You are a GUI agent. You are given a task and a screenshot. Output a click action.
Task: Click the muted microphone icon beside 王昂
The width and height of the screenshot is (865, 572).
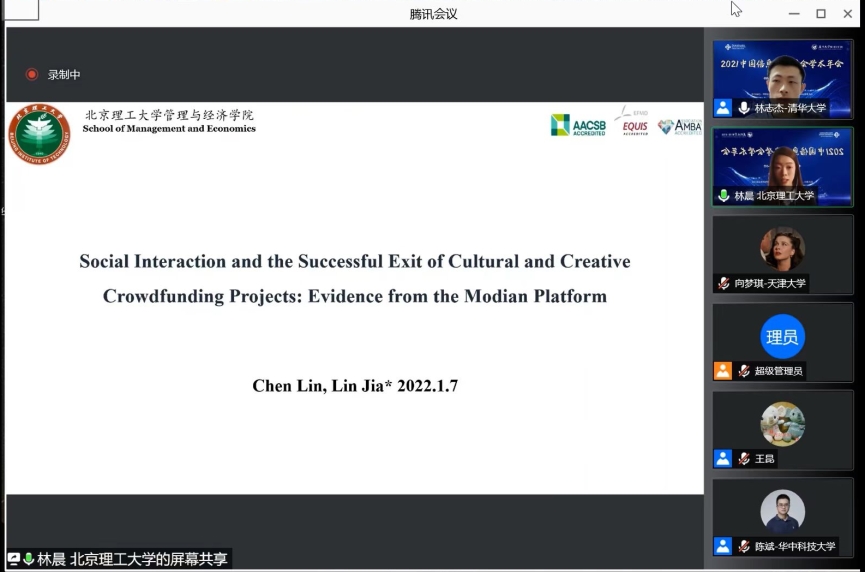tap(744, 459)
